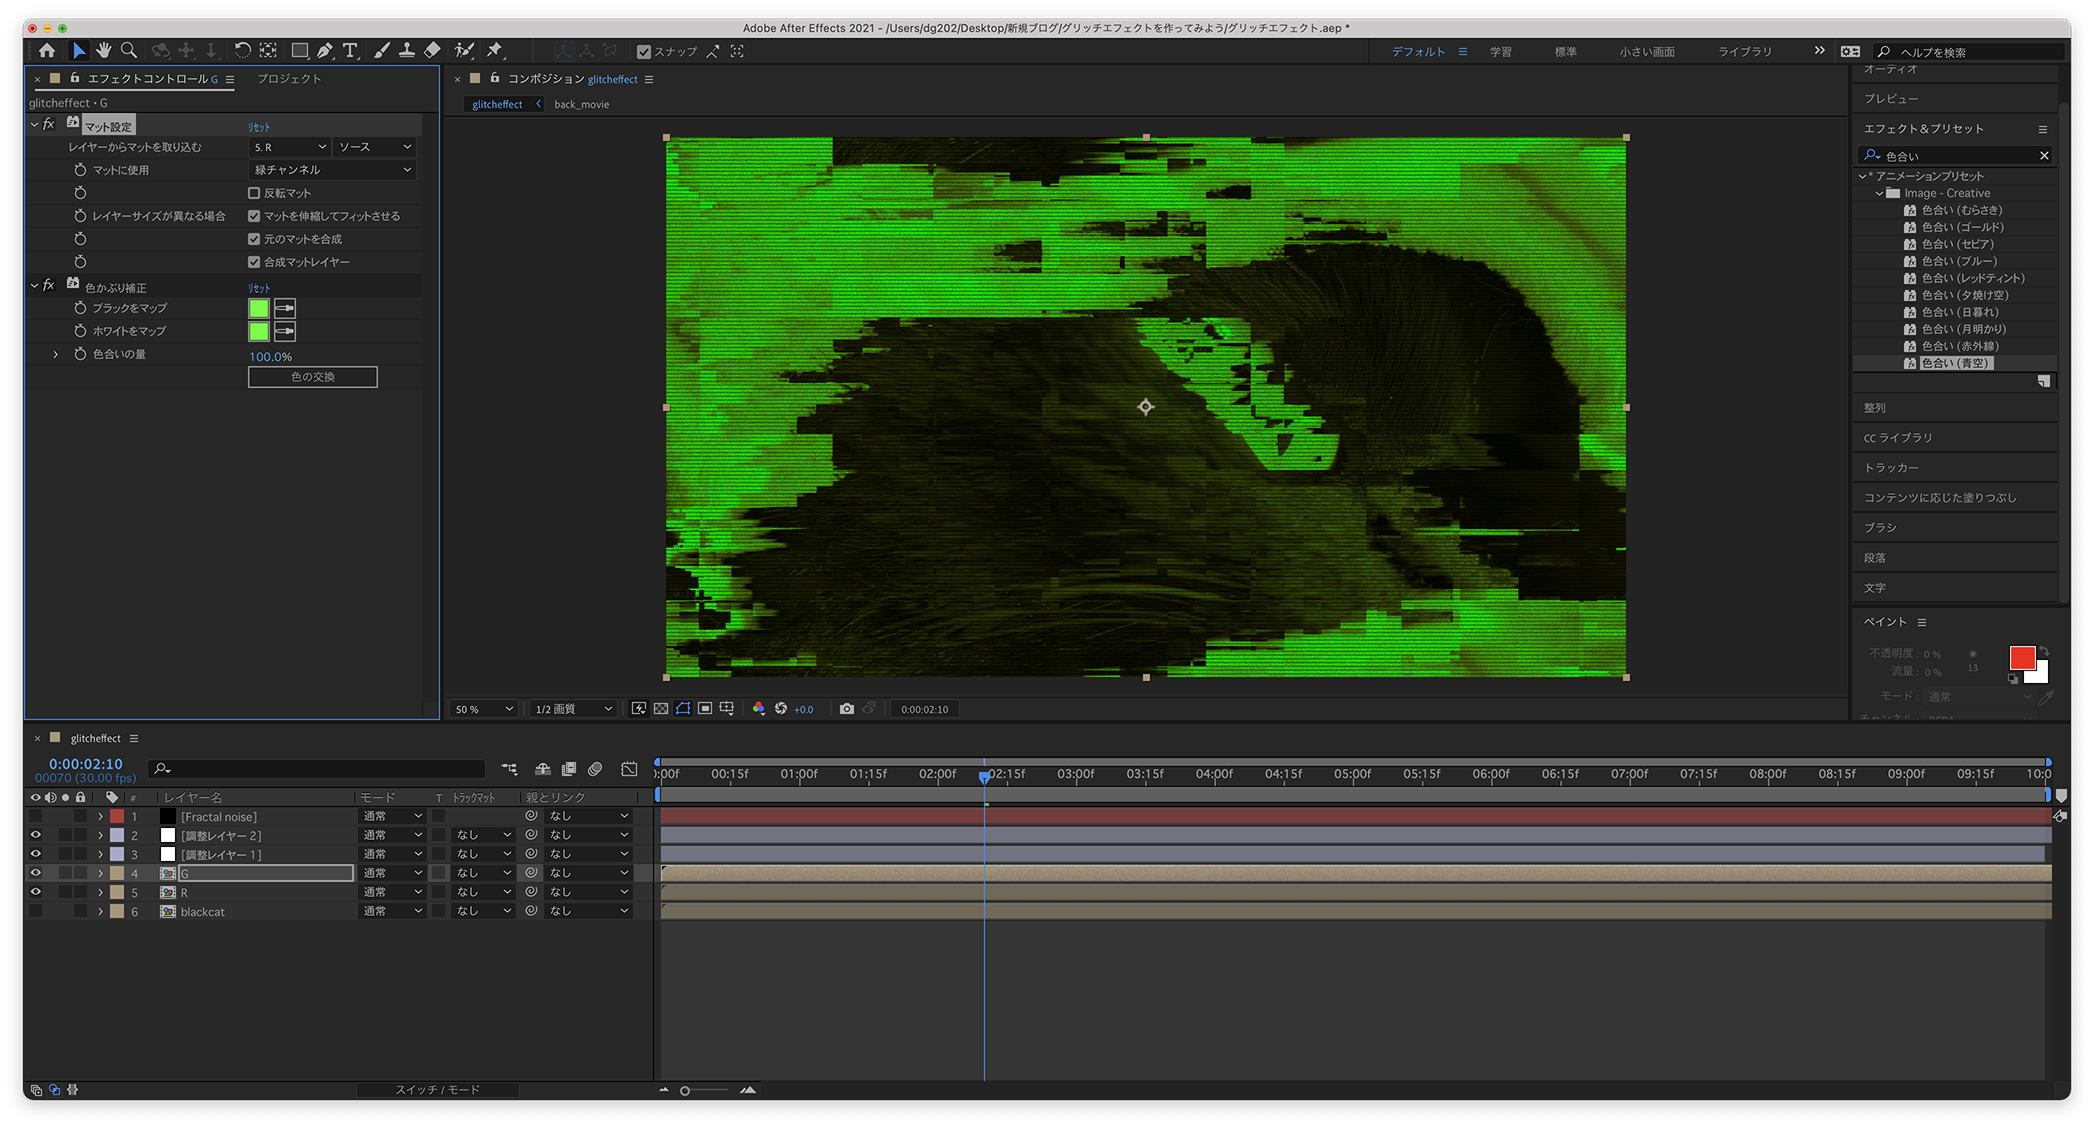Viewport: 2094px width, 1127px height.
Task: Toggle the スナップ checkbox in toolbar
Action: [644, 52]
